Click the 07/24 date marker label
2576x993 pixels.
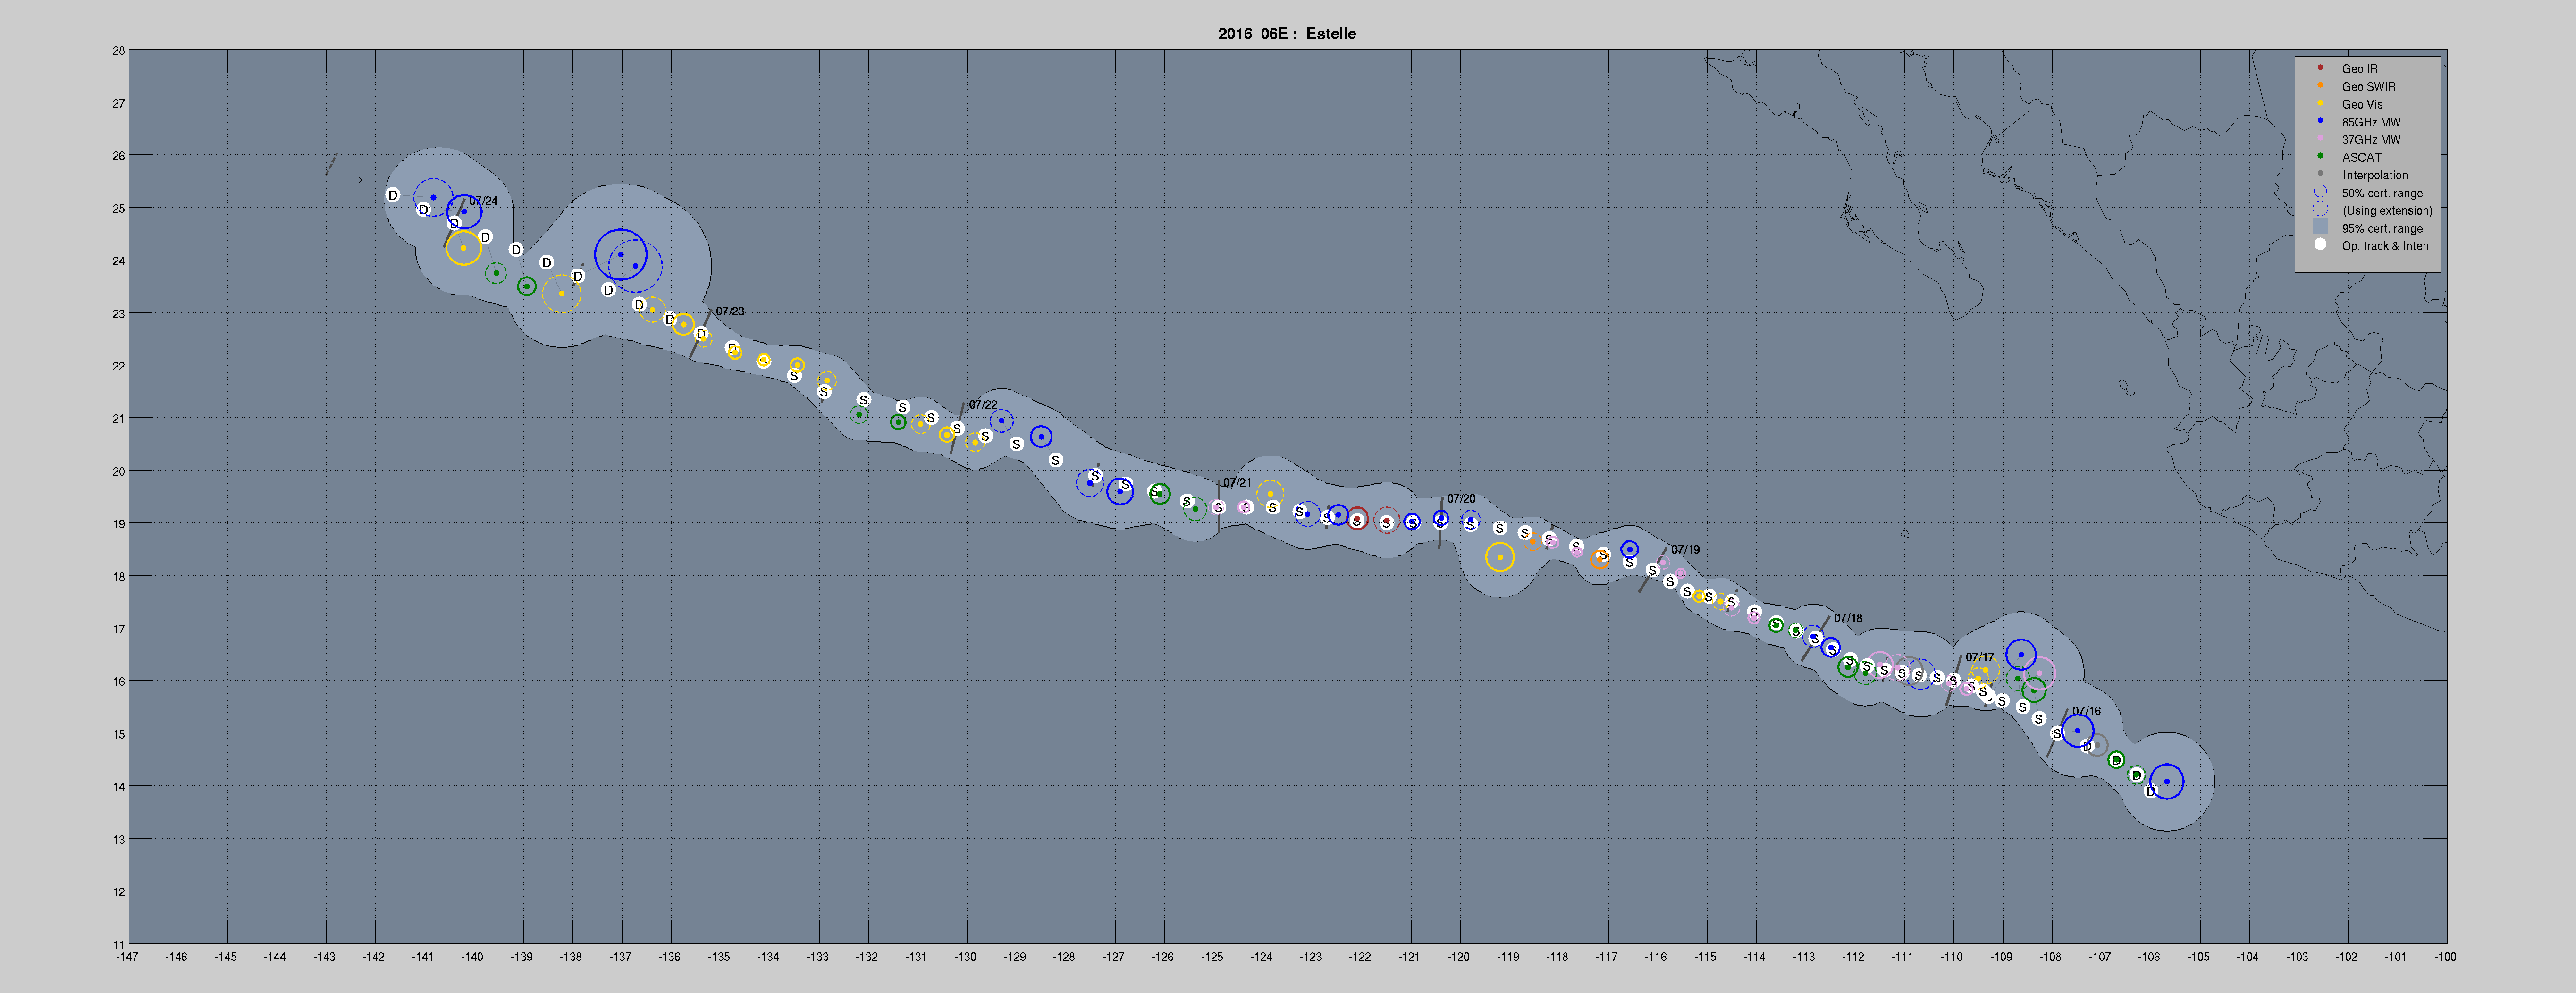click(483, 201)
